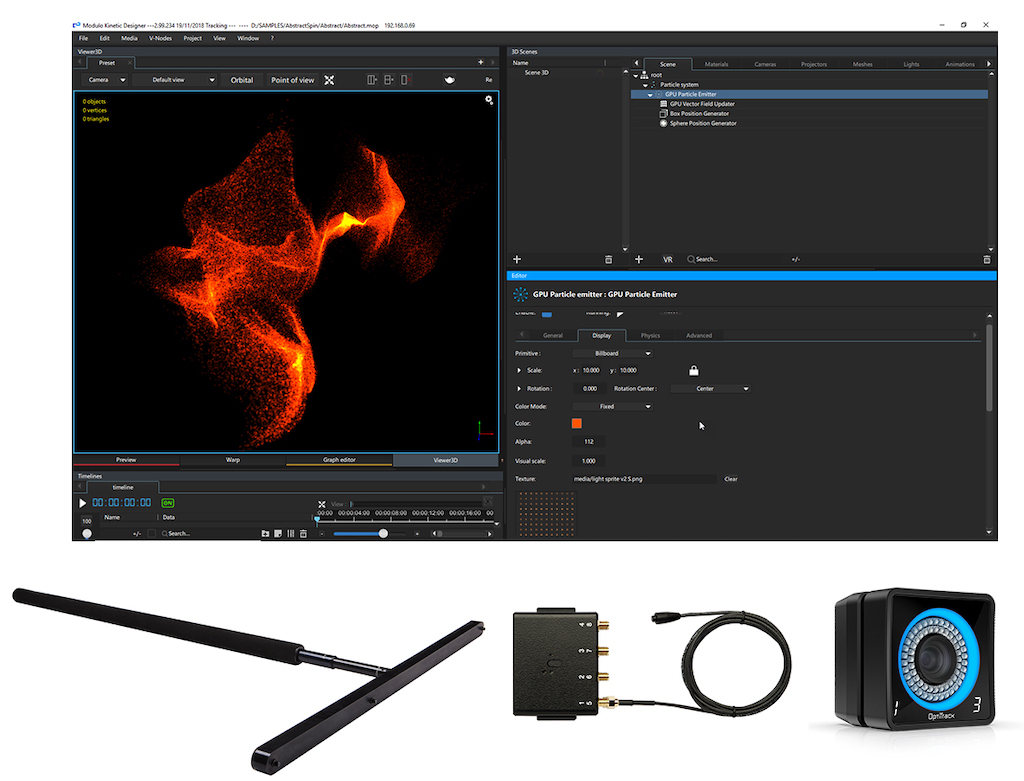This screenshot has height=781, width=1024.
Task: Click the scale lock padlock icon
Action: [x=693, y=370]
